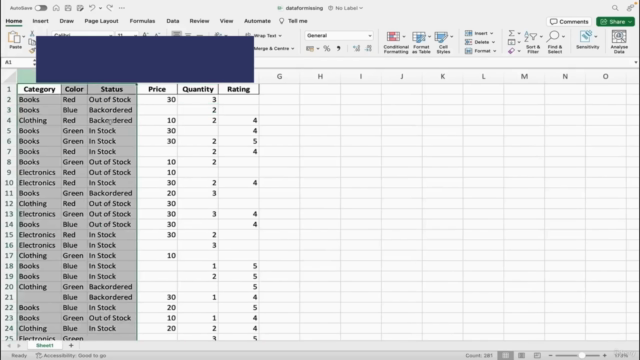Click the Save floppy disk icon
The height and width of the screenshot is (360, 640).
pos(68,8)
